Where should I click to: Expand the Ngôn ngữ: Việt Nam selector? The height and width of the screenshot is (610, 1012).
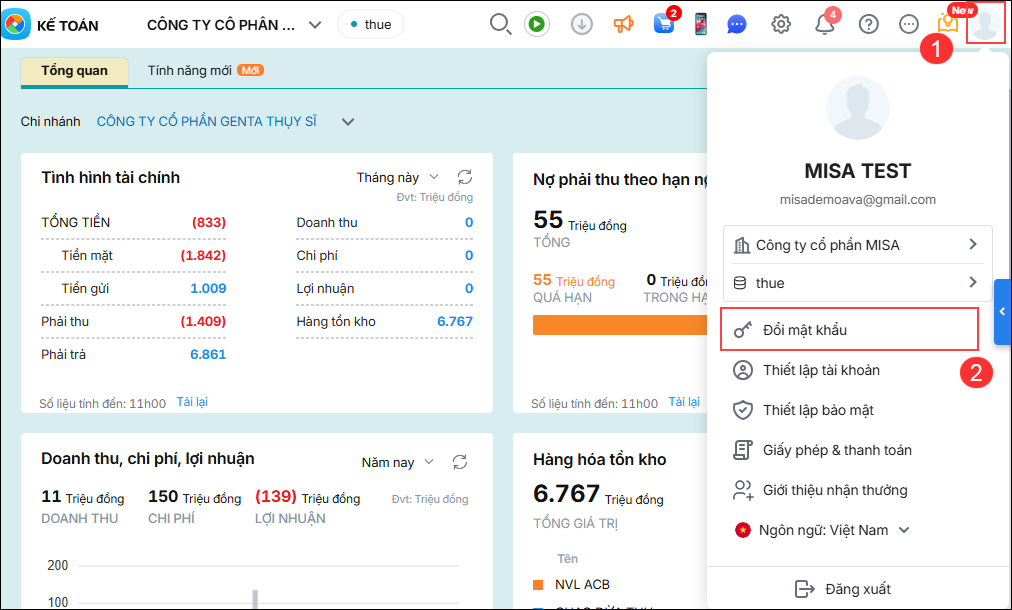[822, 530]
